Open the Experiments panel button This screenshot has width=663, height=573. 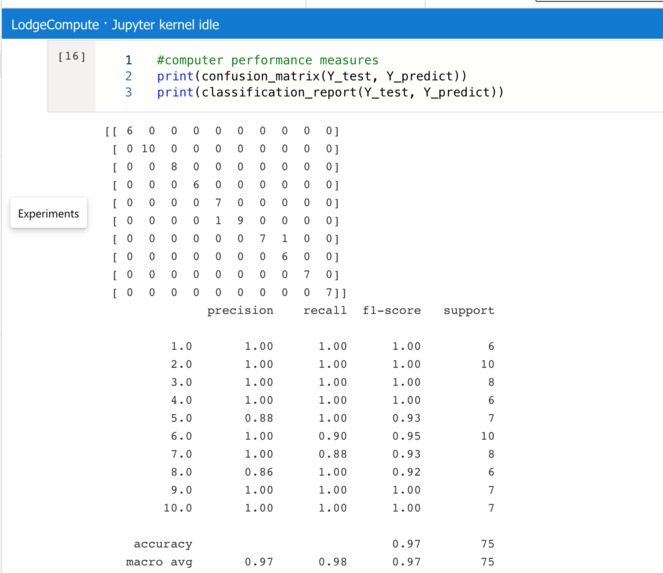pyautogui.click(x=49, y=213)
